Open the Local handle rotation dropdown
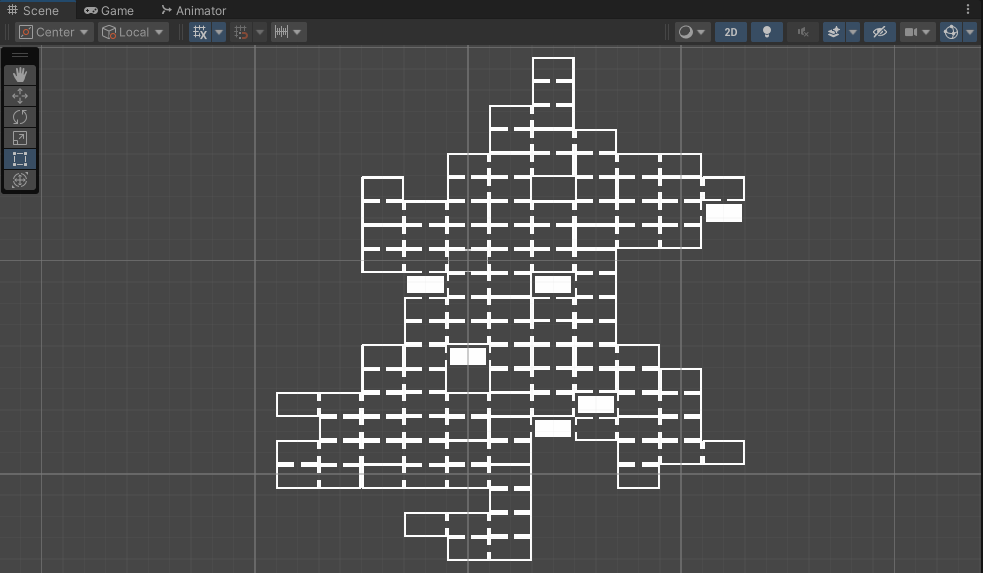The width and height of the screenshot is (983, 573). (134, 32)
